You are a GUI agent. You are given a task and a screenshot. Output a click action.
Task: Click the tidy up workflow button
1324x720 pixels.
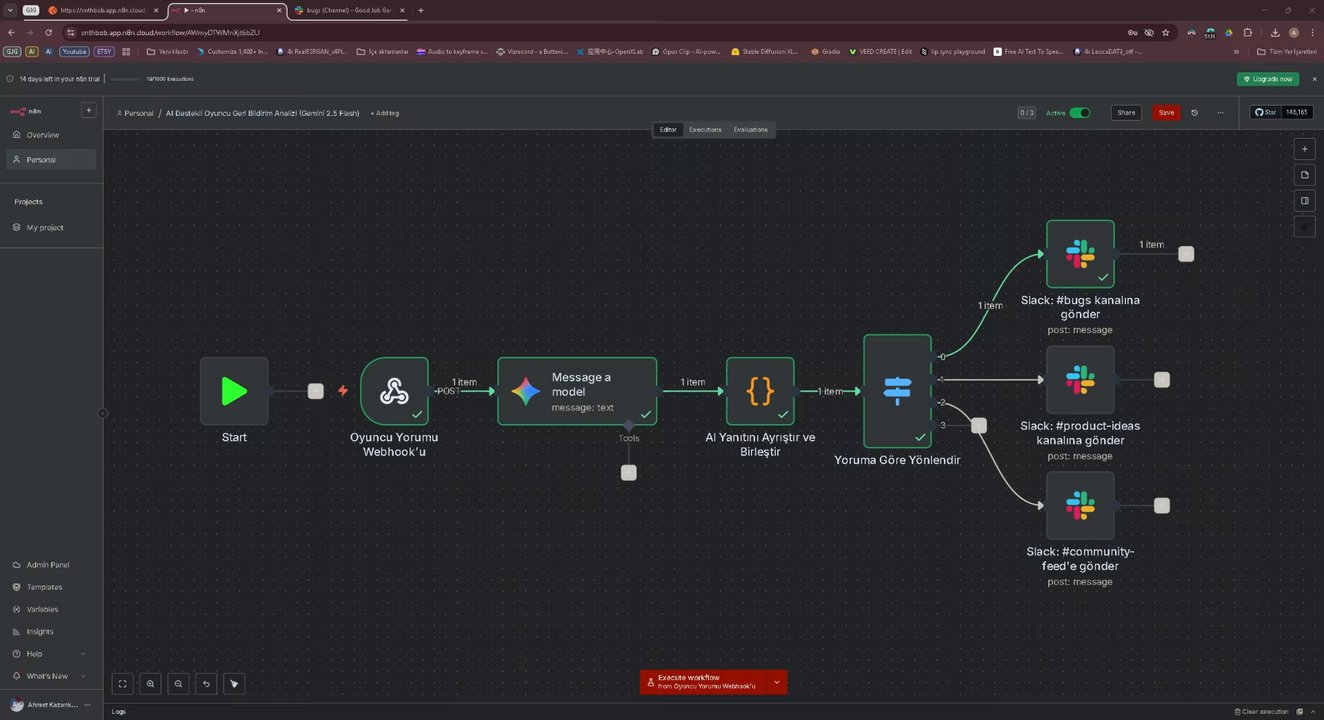click(x=234, y=684)
